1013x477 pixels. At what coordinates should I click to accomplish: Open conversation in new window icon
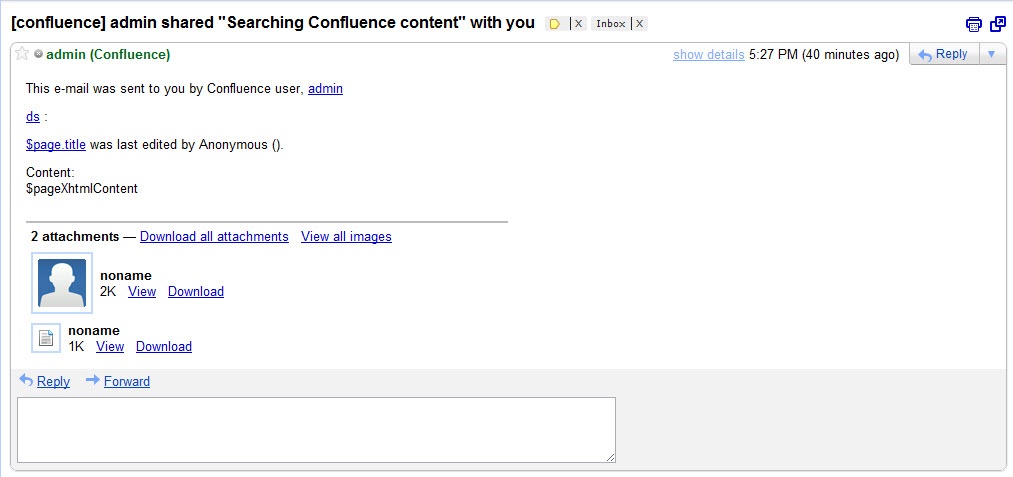click(997, 24)
